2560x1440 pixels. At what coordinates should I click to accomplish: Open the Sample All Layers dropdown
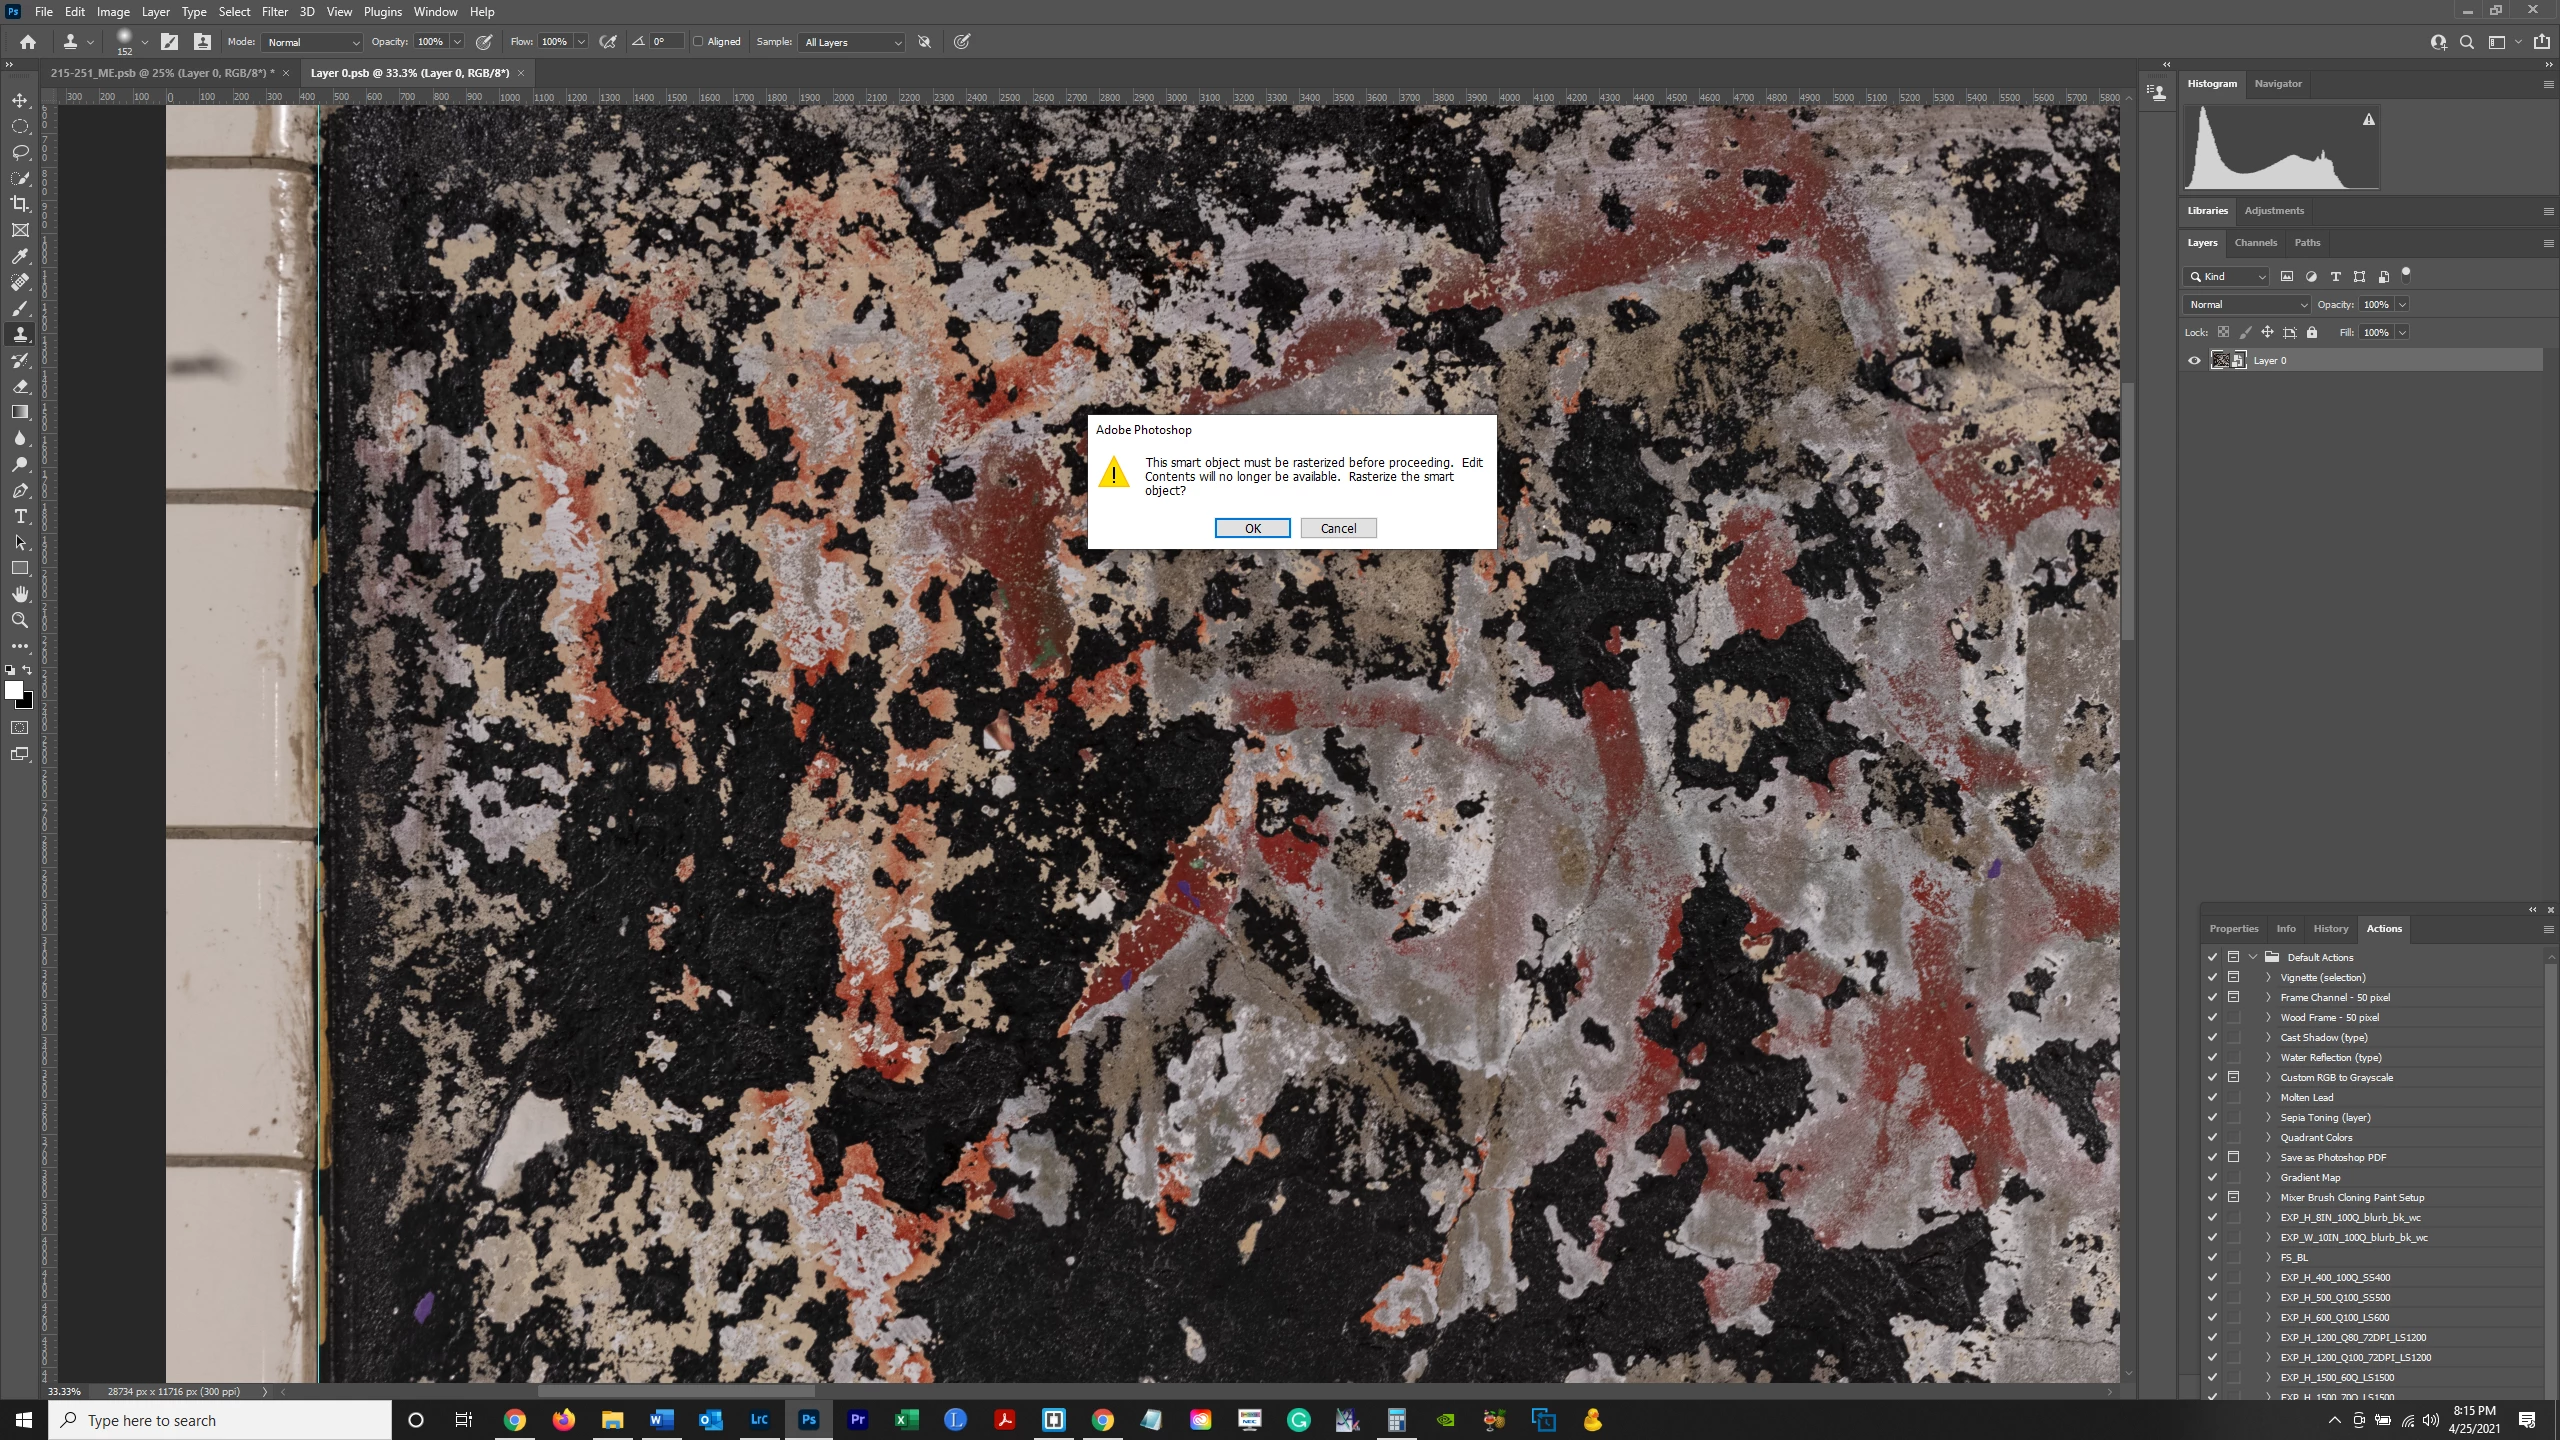pyautogui.click(x=852, y=42)
